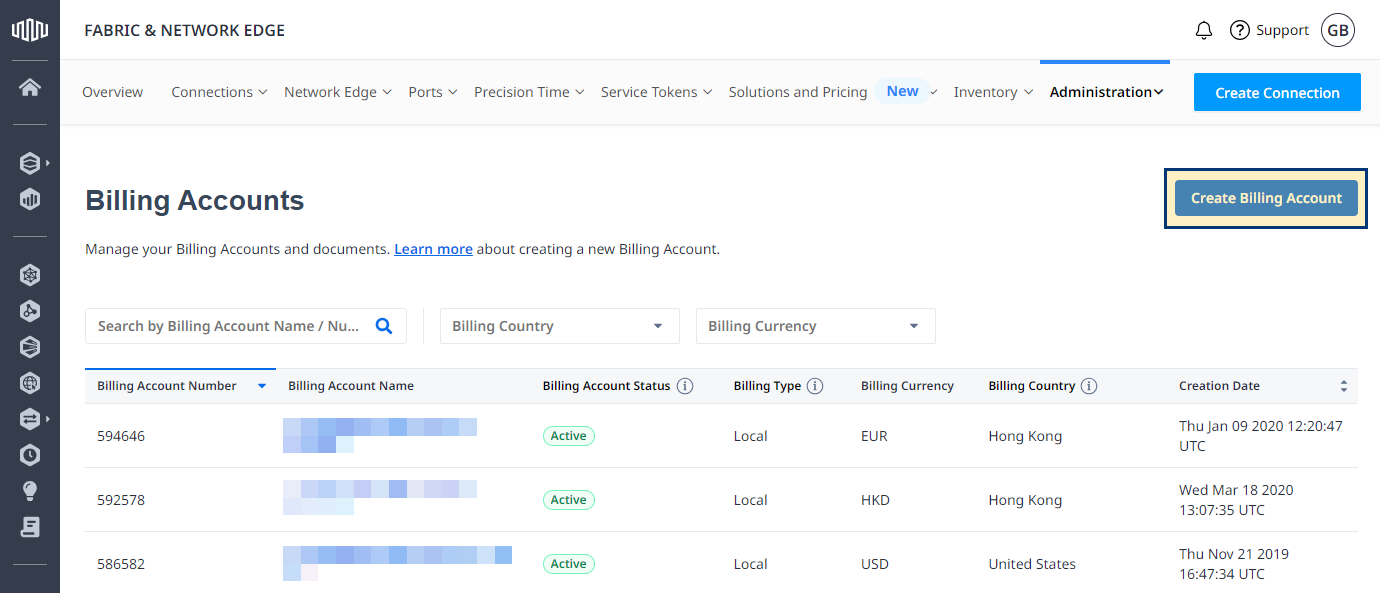
Task: Click Active status for account 594646
Action: 569,436
